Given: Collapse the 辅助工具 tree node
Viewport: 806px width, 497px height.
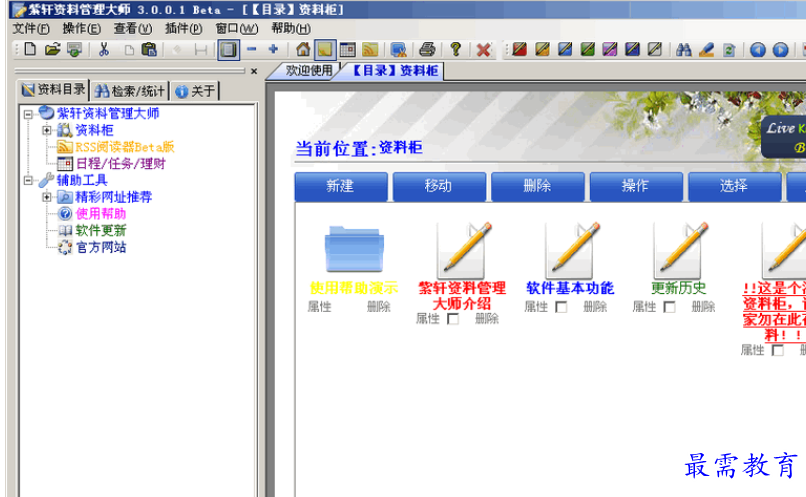Looking at the screenshot, I should click(x=28, y=180).
